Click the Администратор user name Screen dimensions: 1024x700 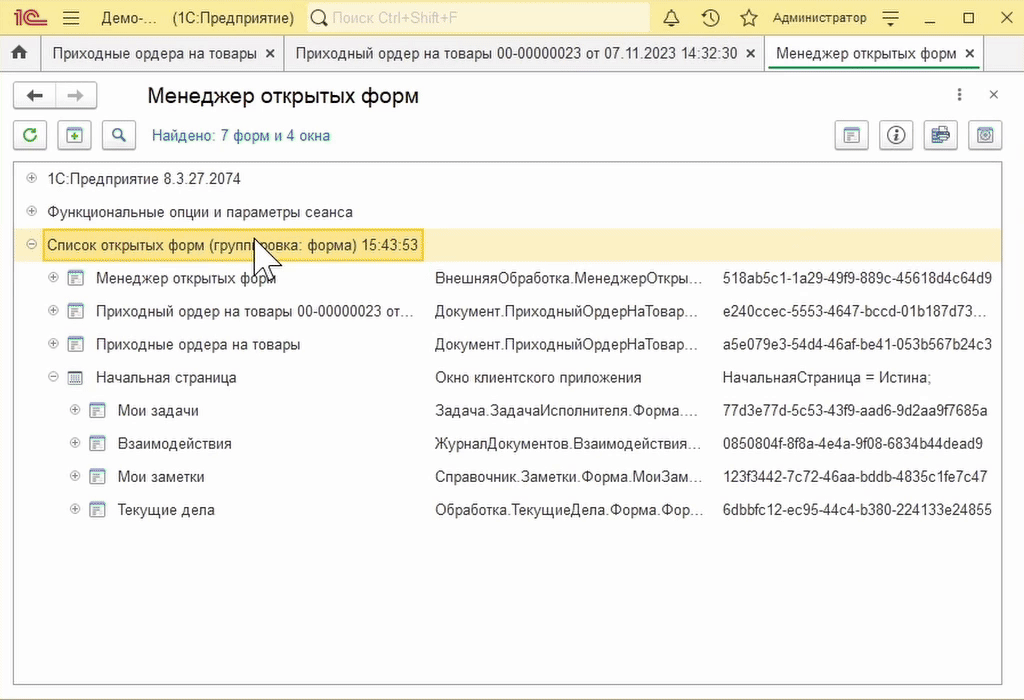[x=820, y=18]
